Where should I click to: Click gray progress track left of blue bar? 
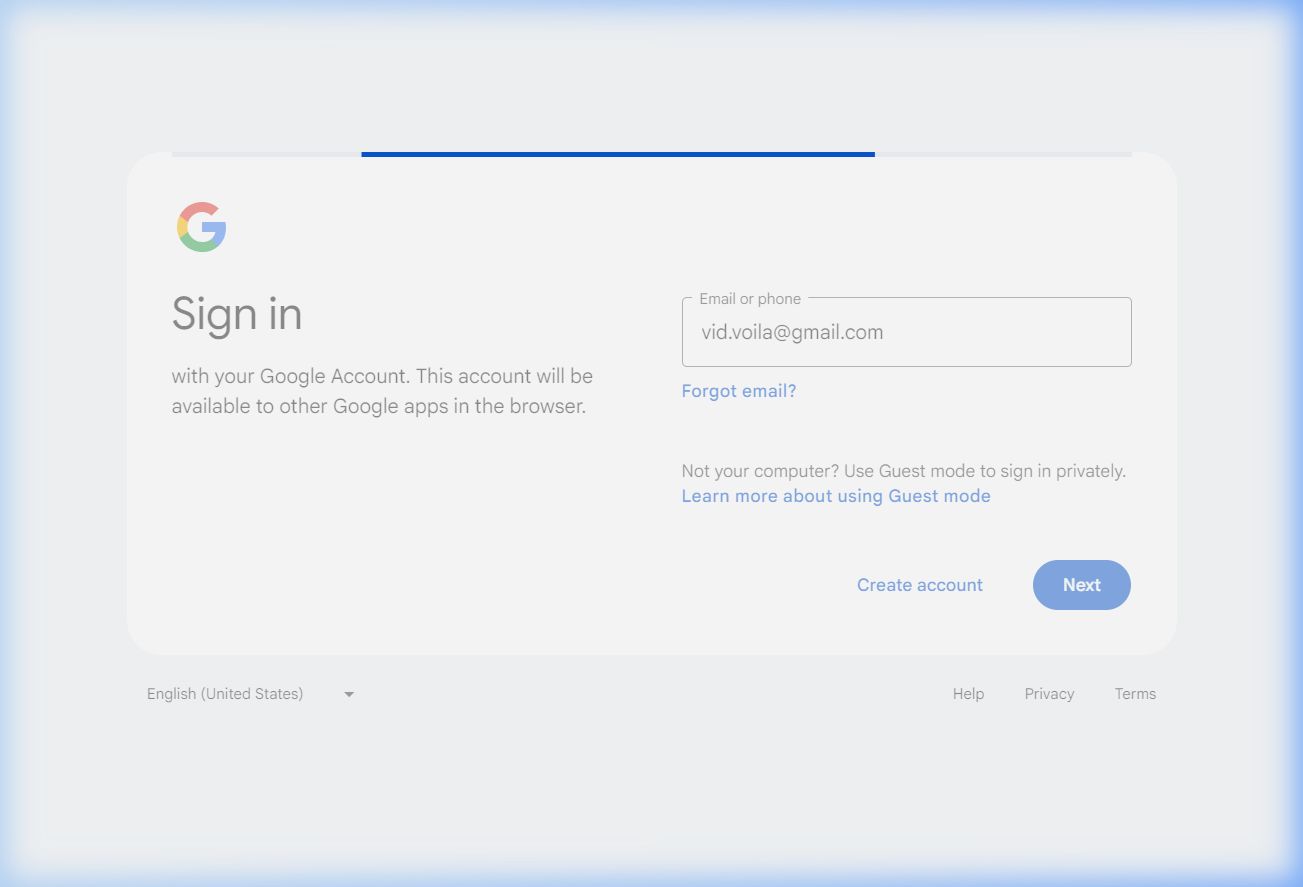tap(266, 154)
